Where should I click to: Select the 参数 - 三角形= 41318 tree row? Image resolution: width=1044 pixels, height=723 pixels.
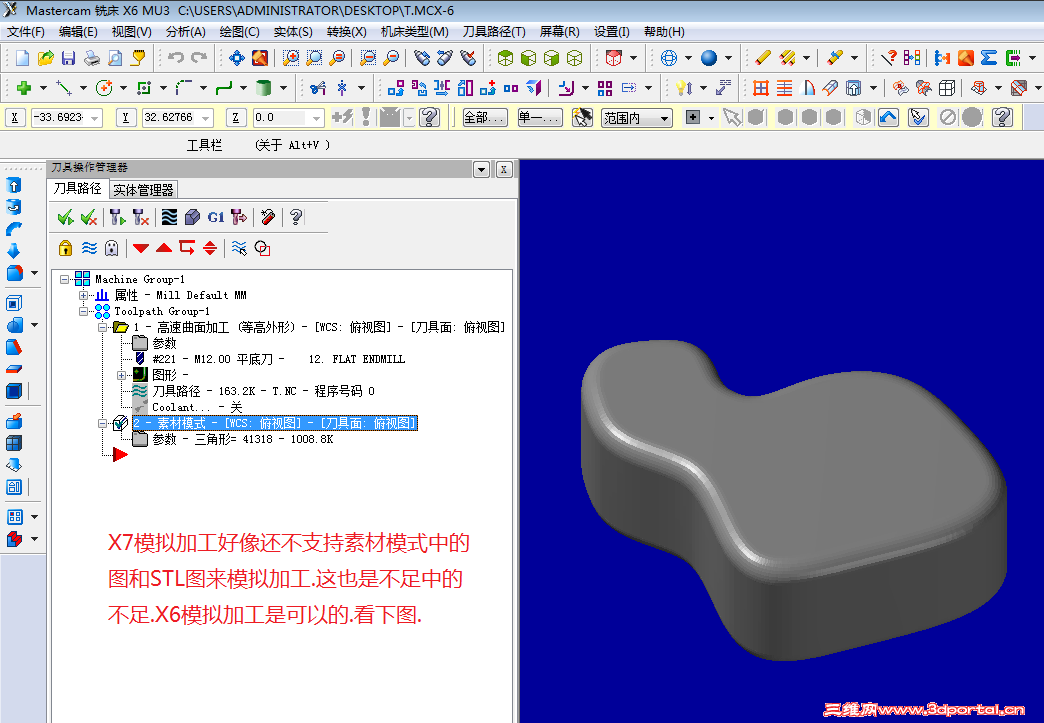[242, 439]
